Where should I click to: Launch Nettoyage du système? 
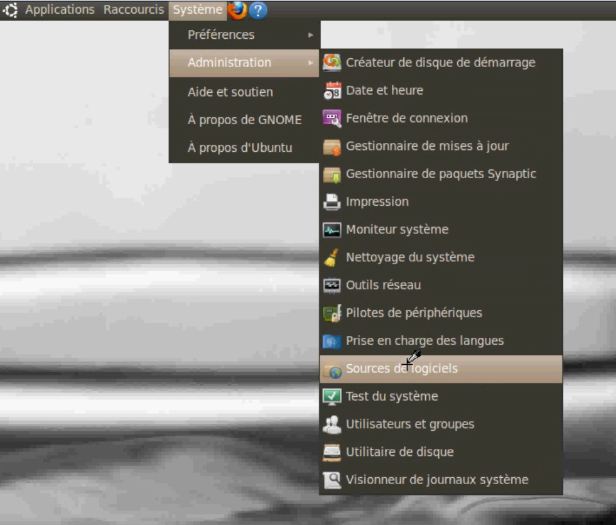[x=441, y=257]
